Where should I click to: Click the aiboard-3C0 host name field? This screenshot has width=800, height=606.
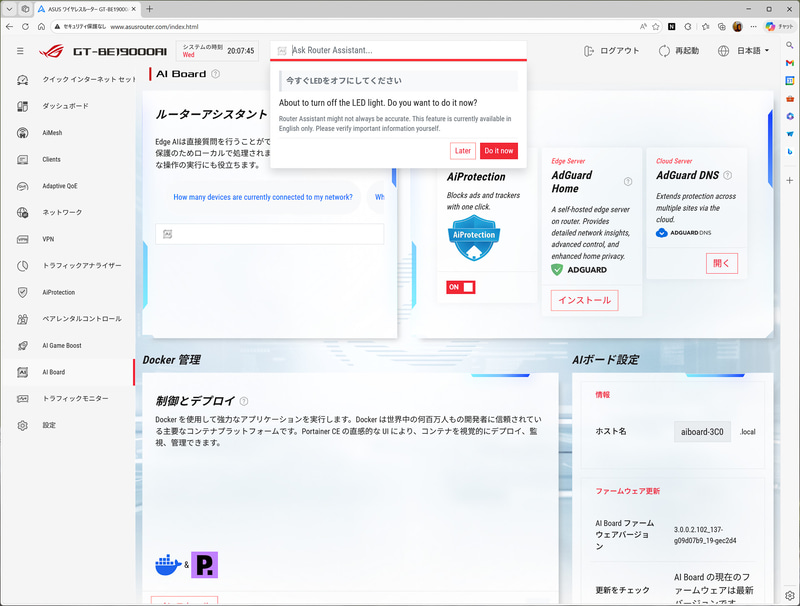pos(702,432)
